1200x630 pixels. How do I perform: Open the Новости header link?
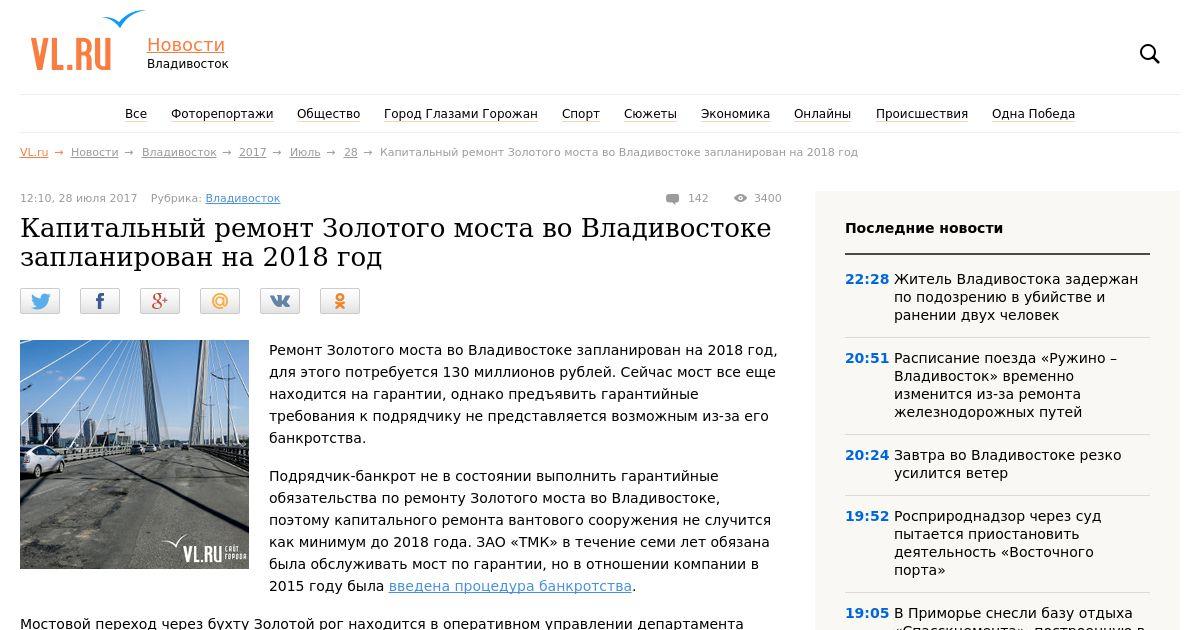point(186,45)
